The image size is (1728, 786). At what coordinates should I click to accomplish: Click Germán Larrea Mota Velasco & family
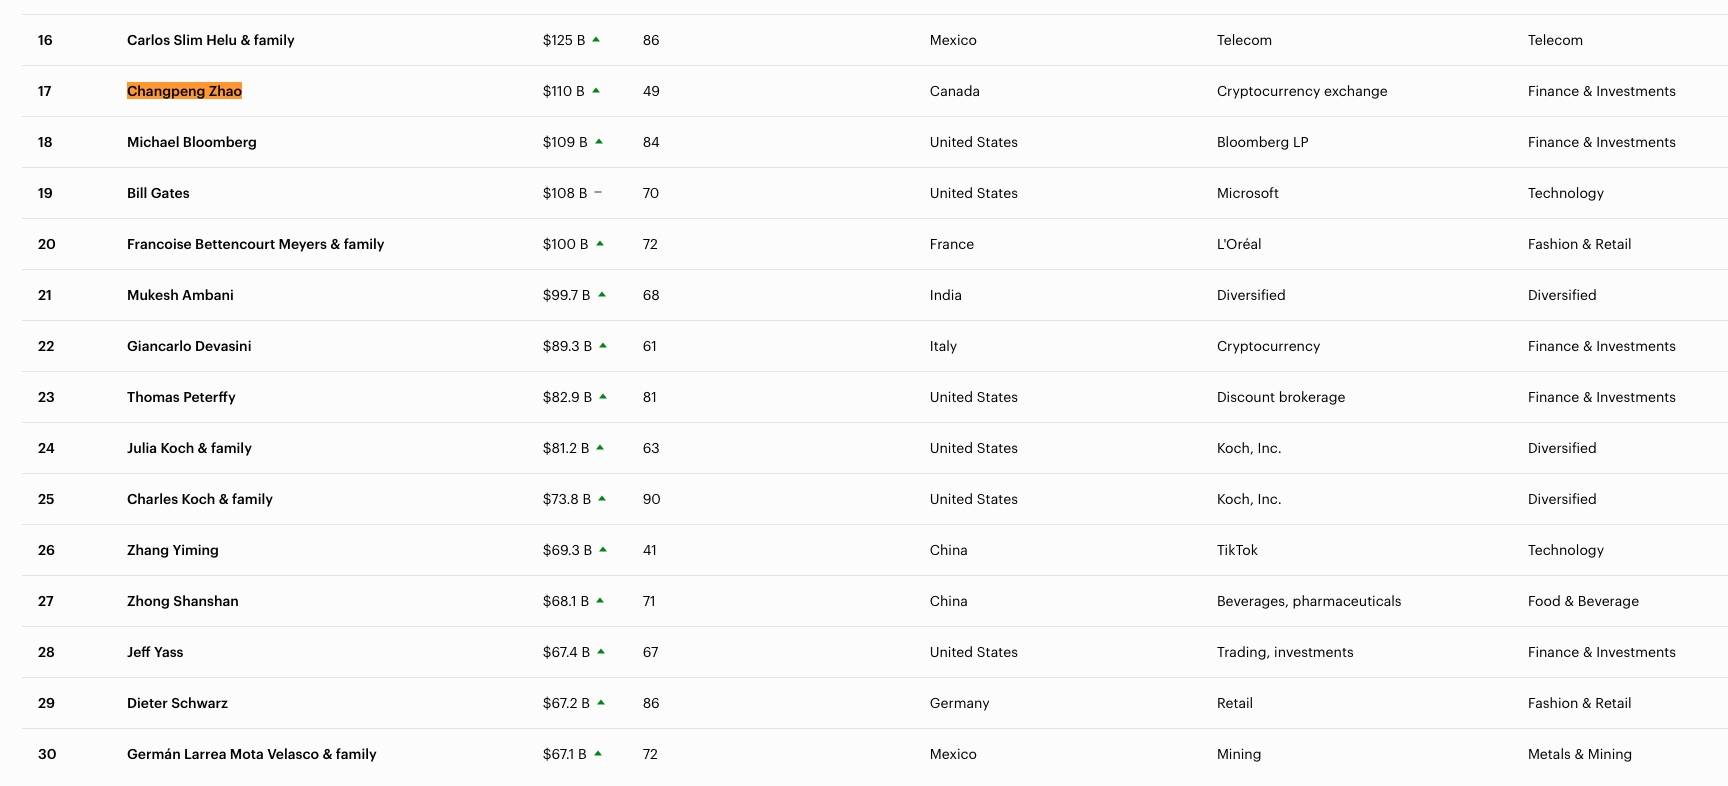(251, 754)
